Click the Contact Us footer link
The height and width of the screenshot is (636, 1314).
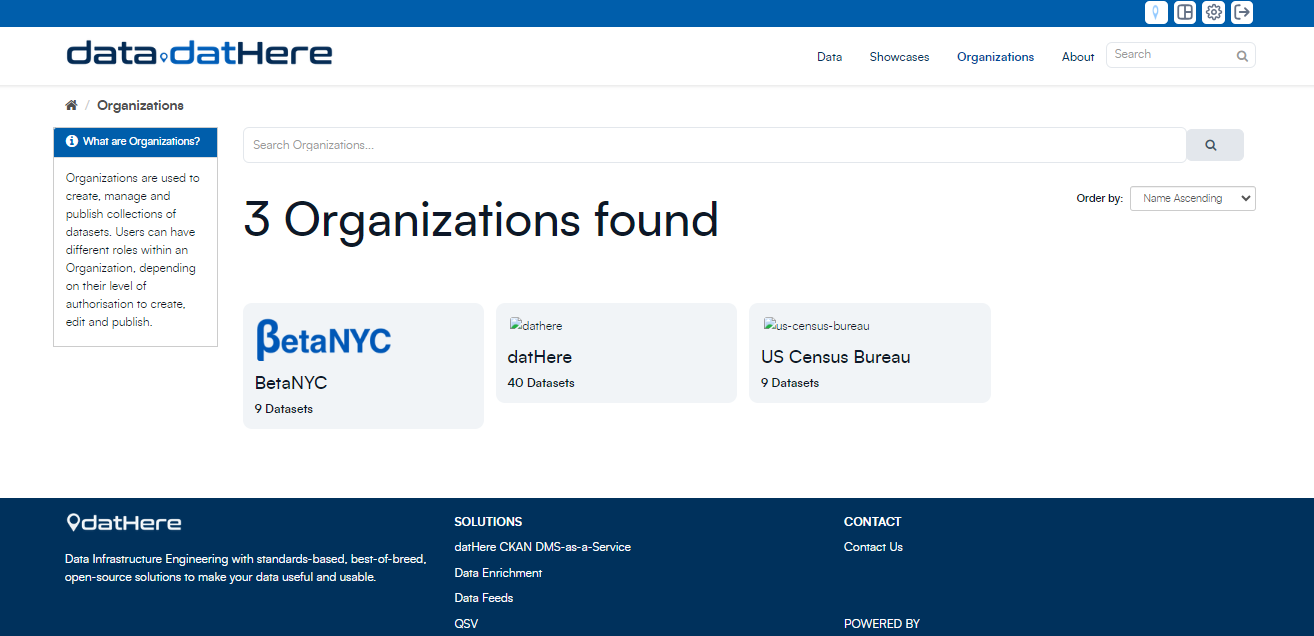click(x=873, y=547)
